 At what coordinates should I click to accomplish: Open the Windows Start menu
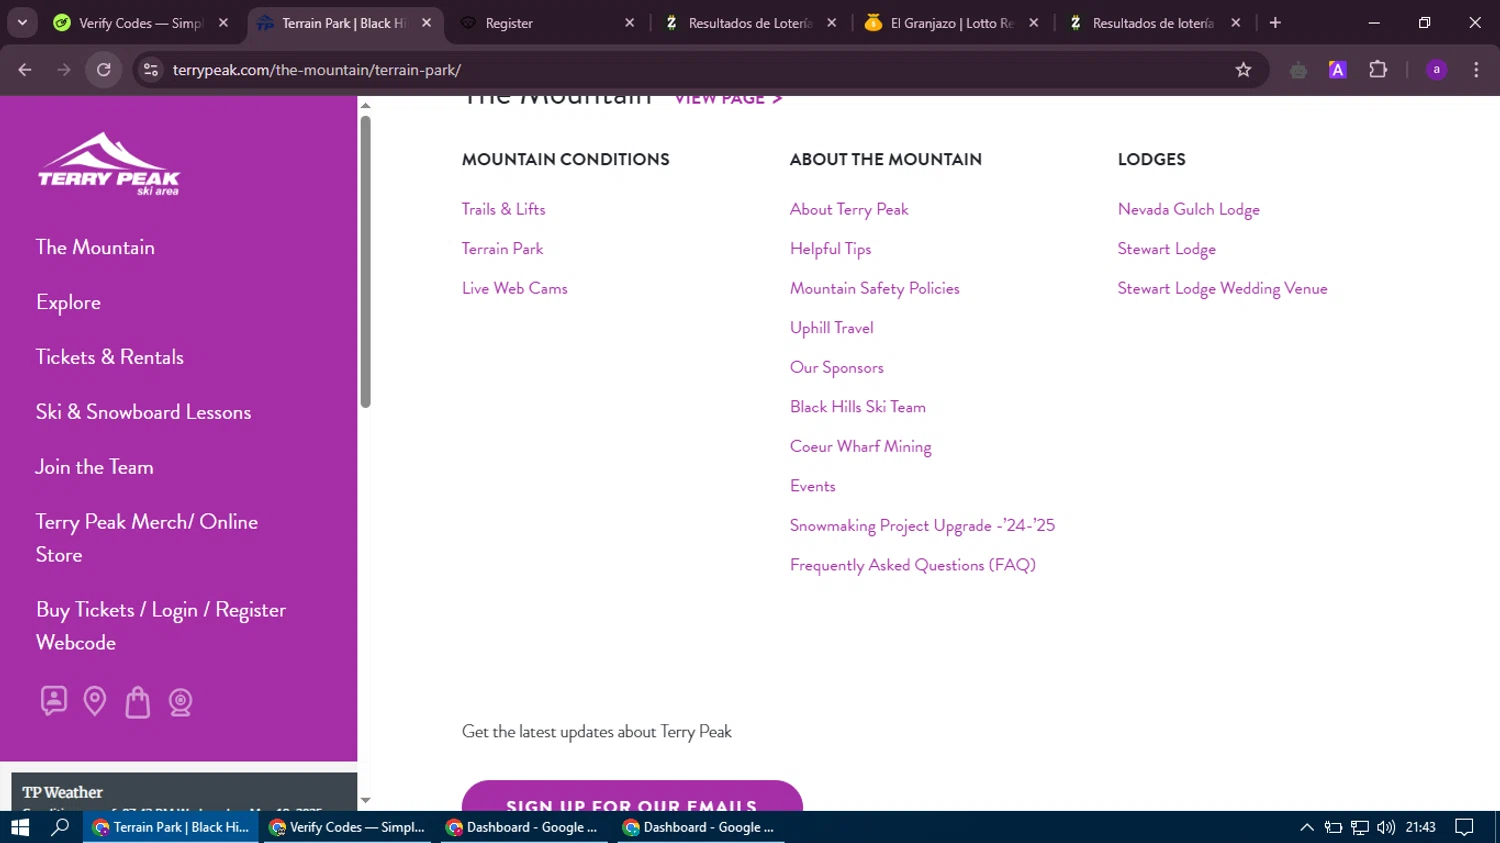[20, 827]
